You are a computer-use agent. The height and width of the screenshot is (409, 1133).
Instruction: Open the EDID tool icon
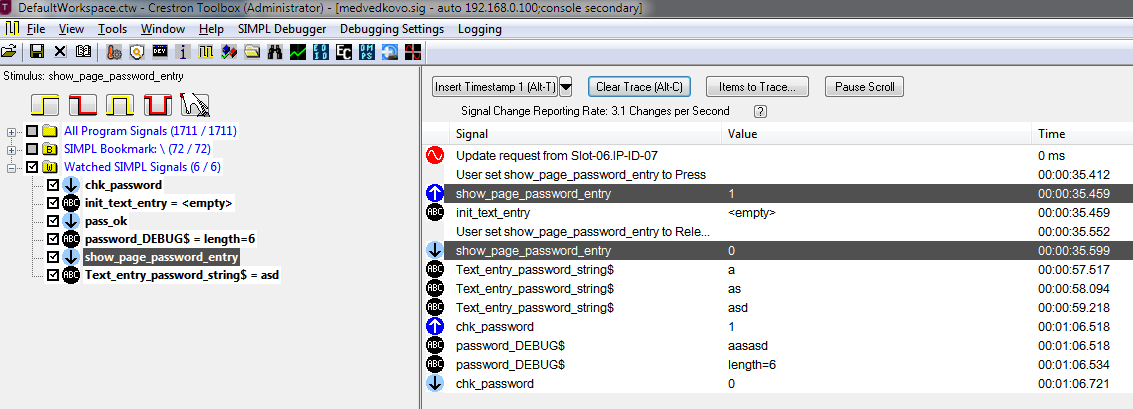[321, 52]
